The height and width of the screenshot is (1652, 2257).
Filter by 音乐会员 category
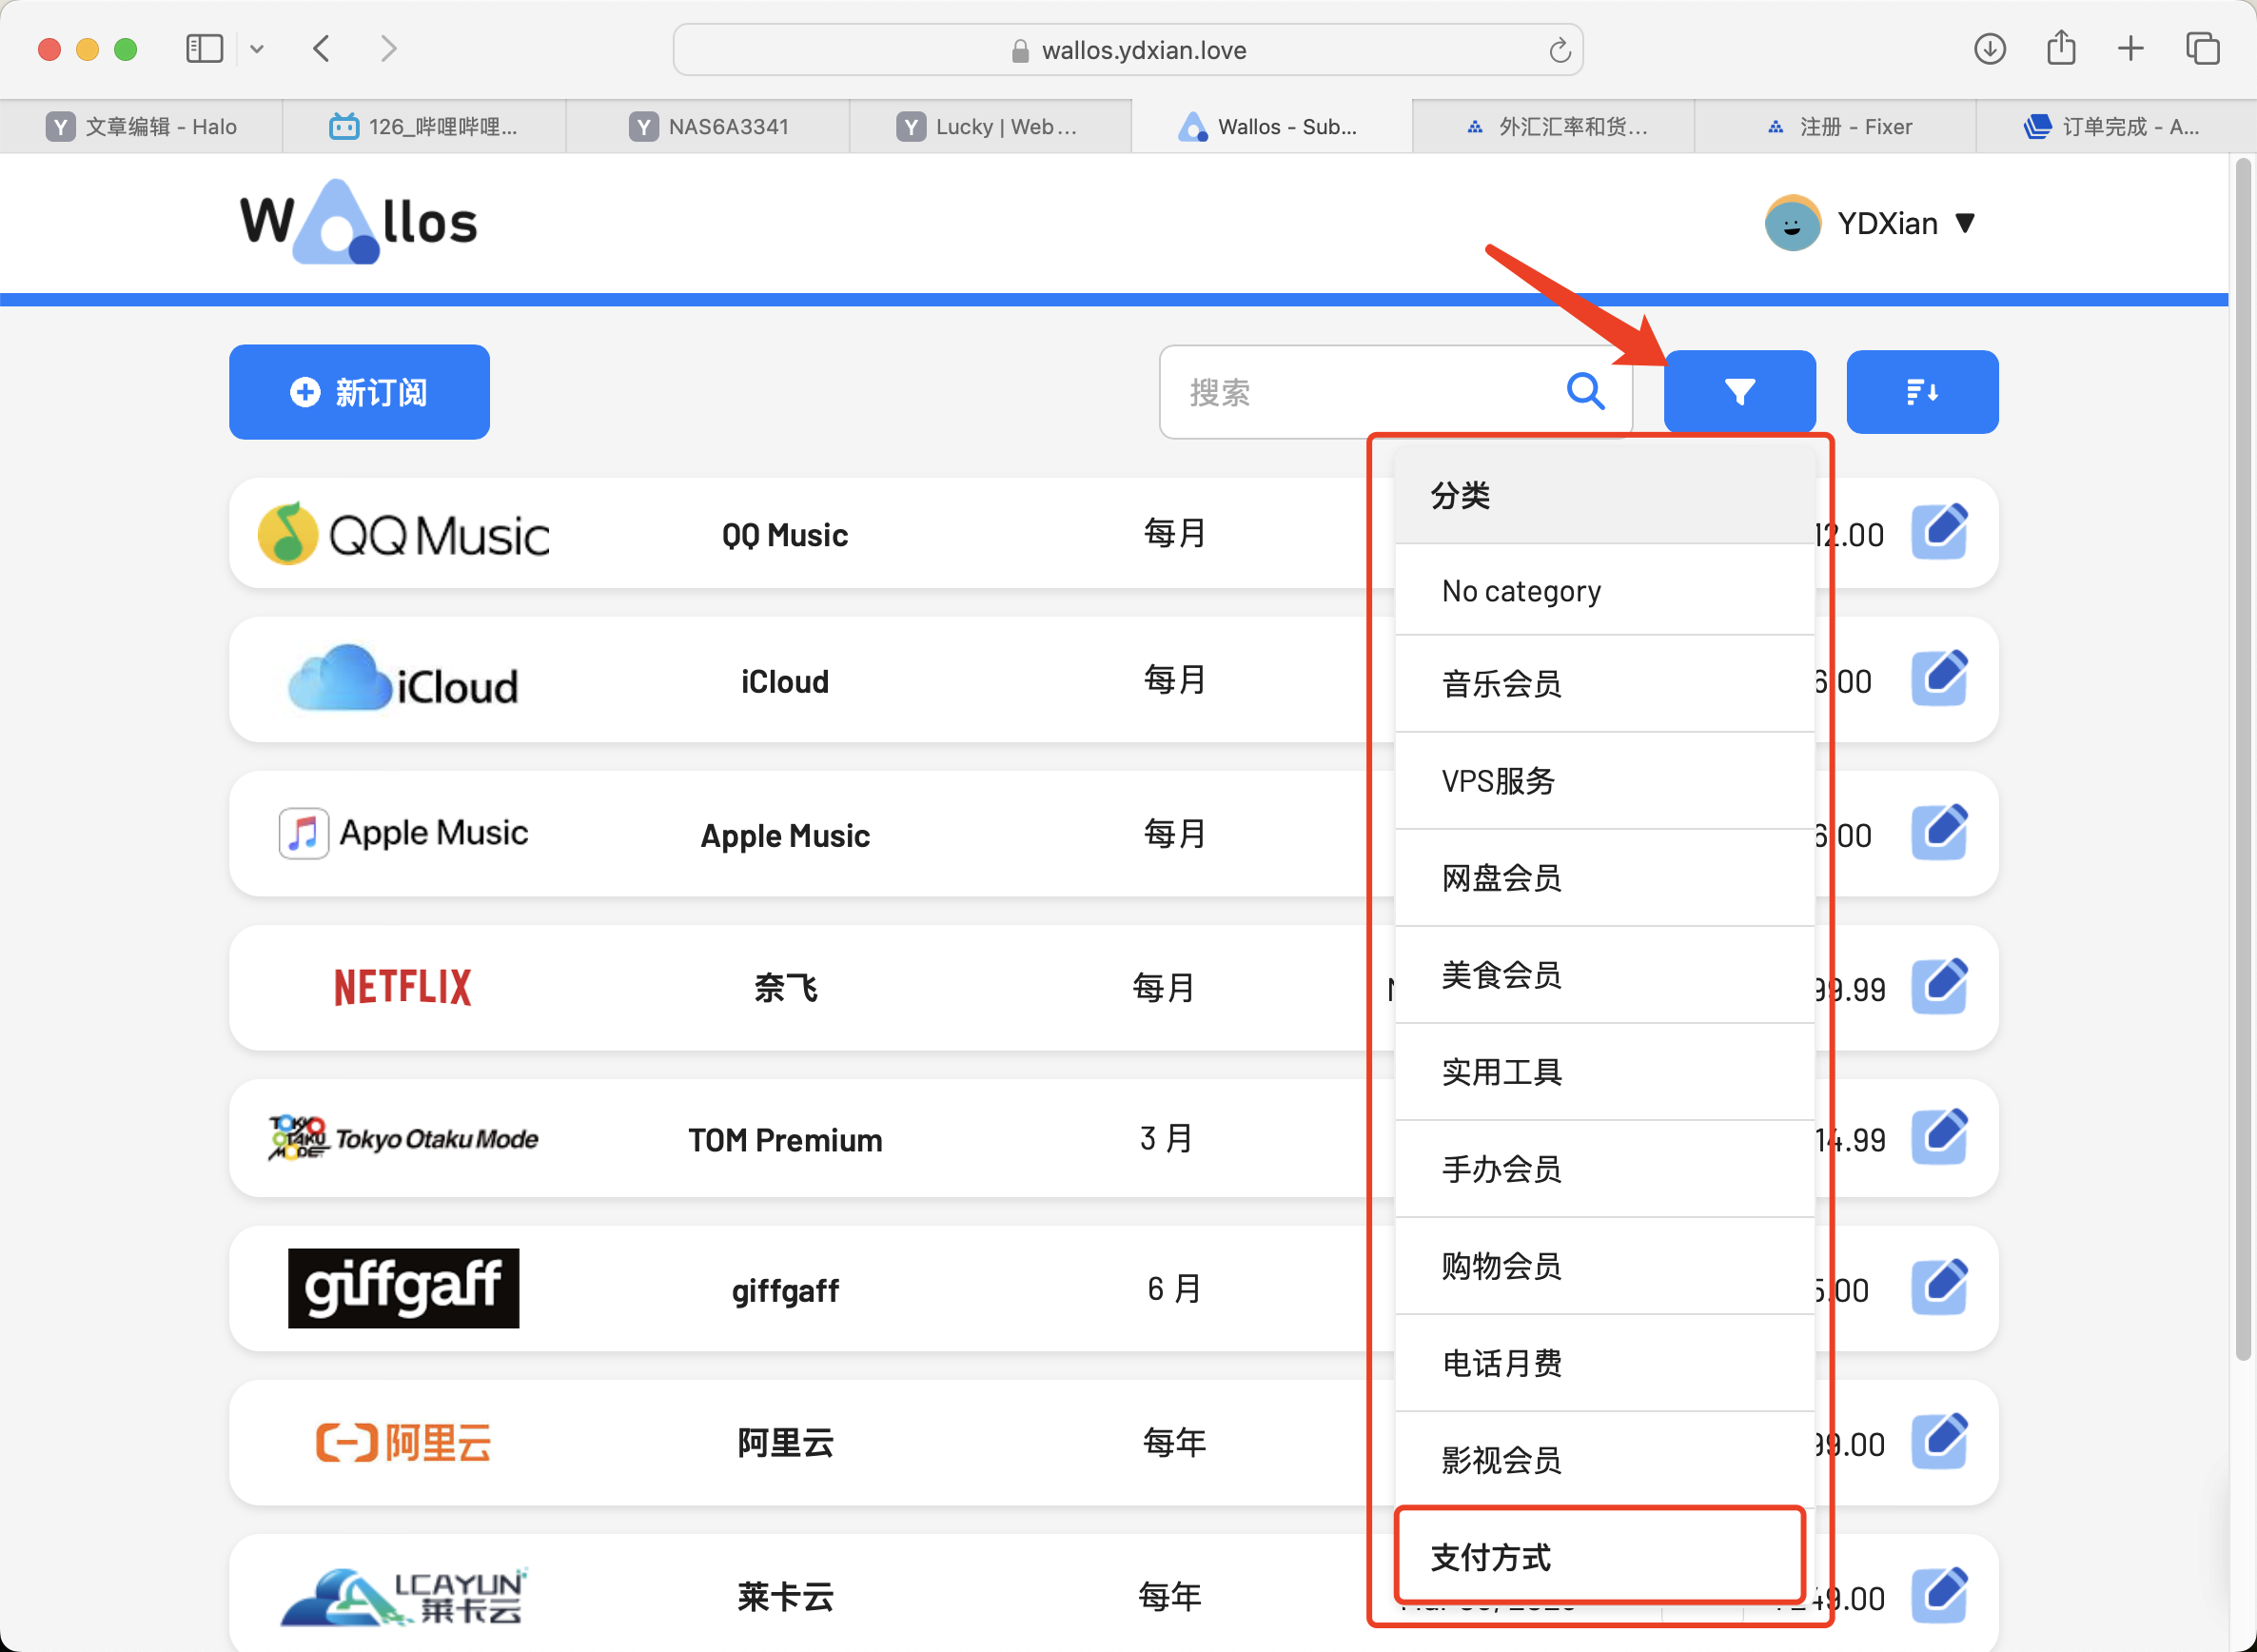[x=1604, y=684]
